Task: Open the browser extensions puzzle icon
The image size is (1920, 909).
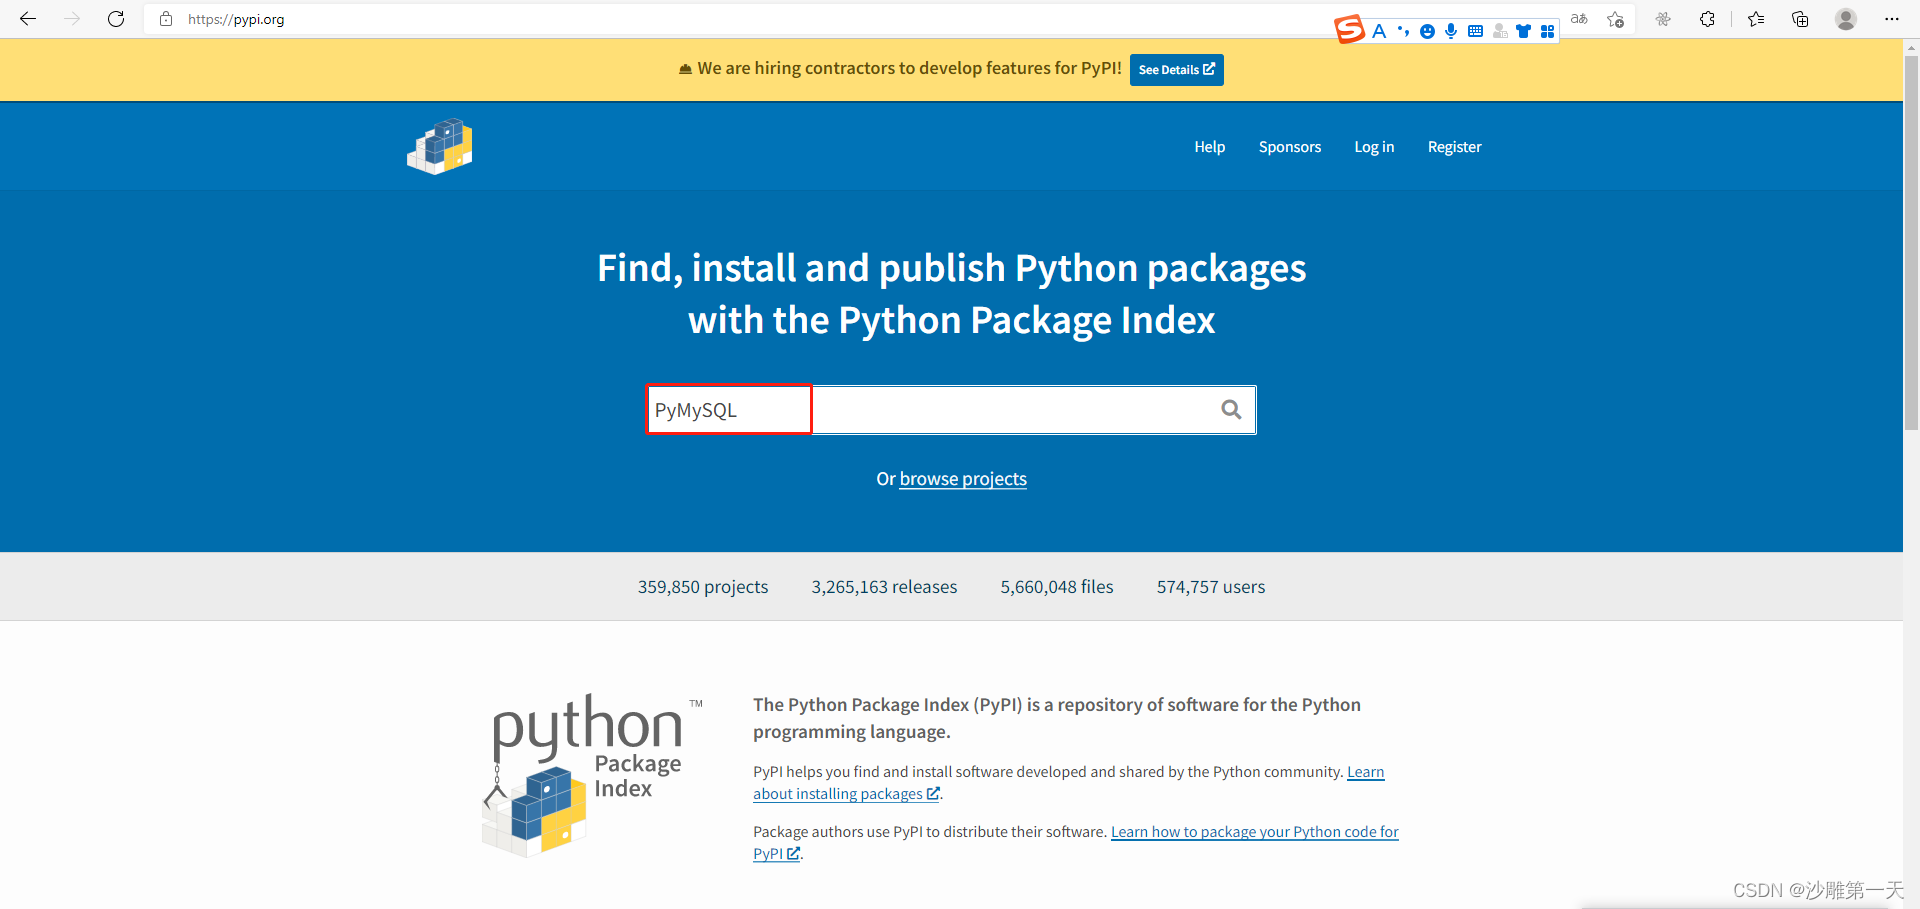Action: point(1707,19)
